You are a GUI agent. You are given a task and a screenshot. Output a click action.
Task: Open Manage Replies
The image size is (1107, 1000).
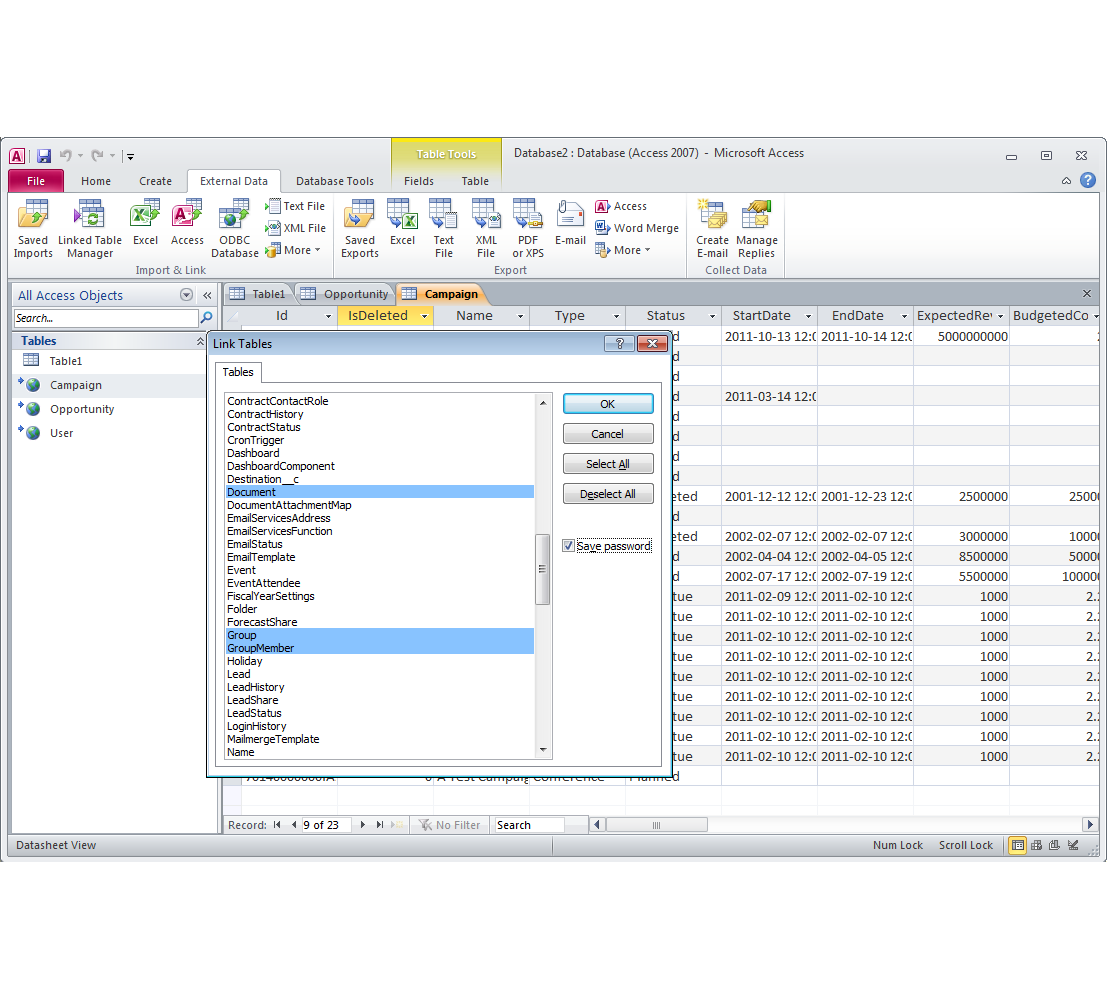click(757, 229)
